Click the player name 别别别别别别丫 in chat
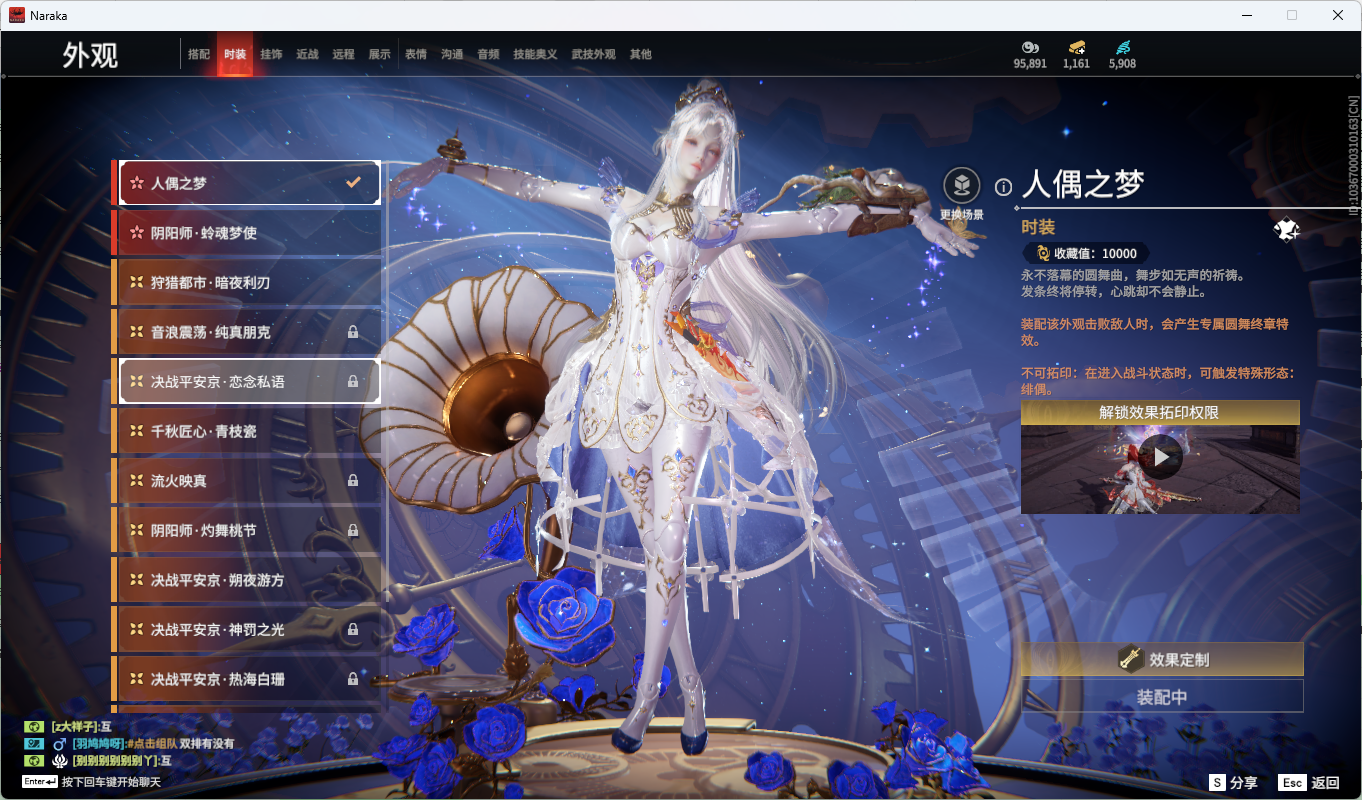 [117, 761]
